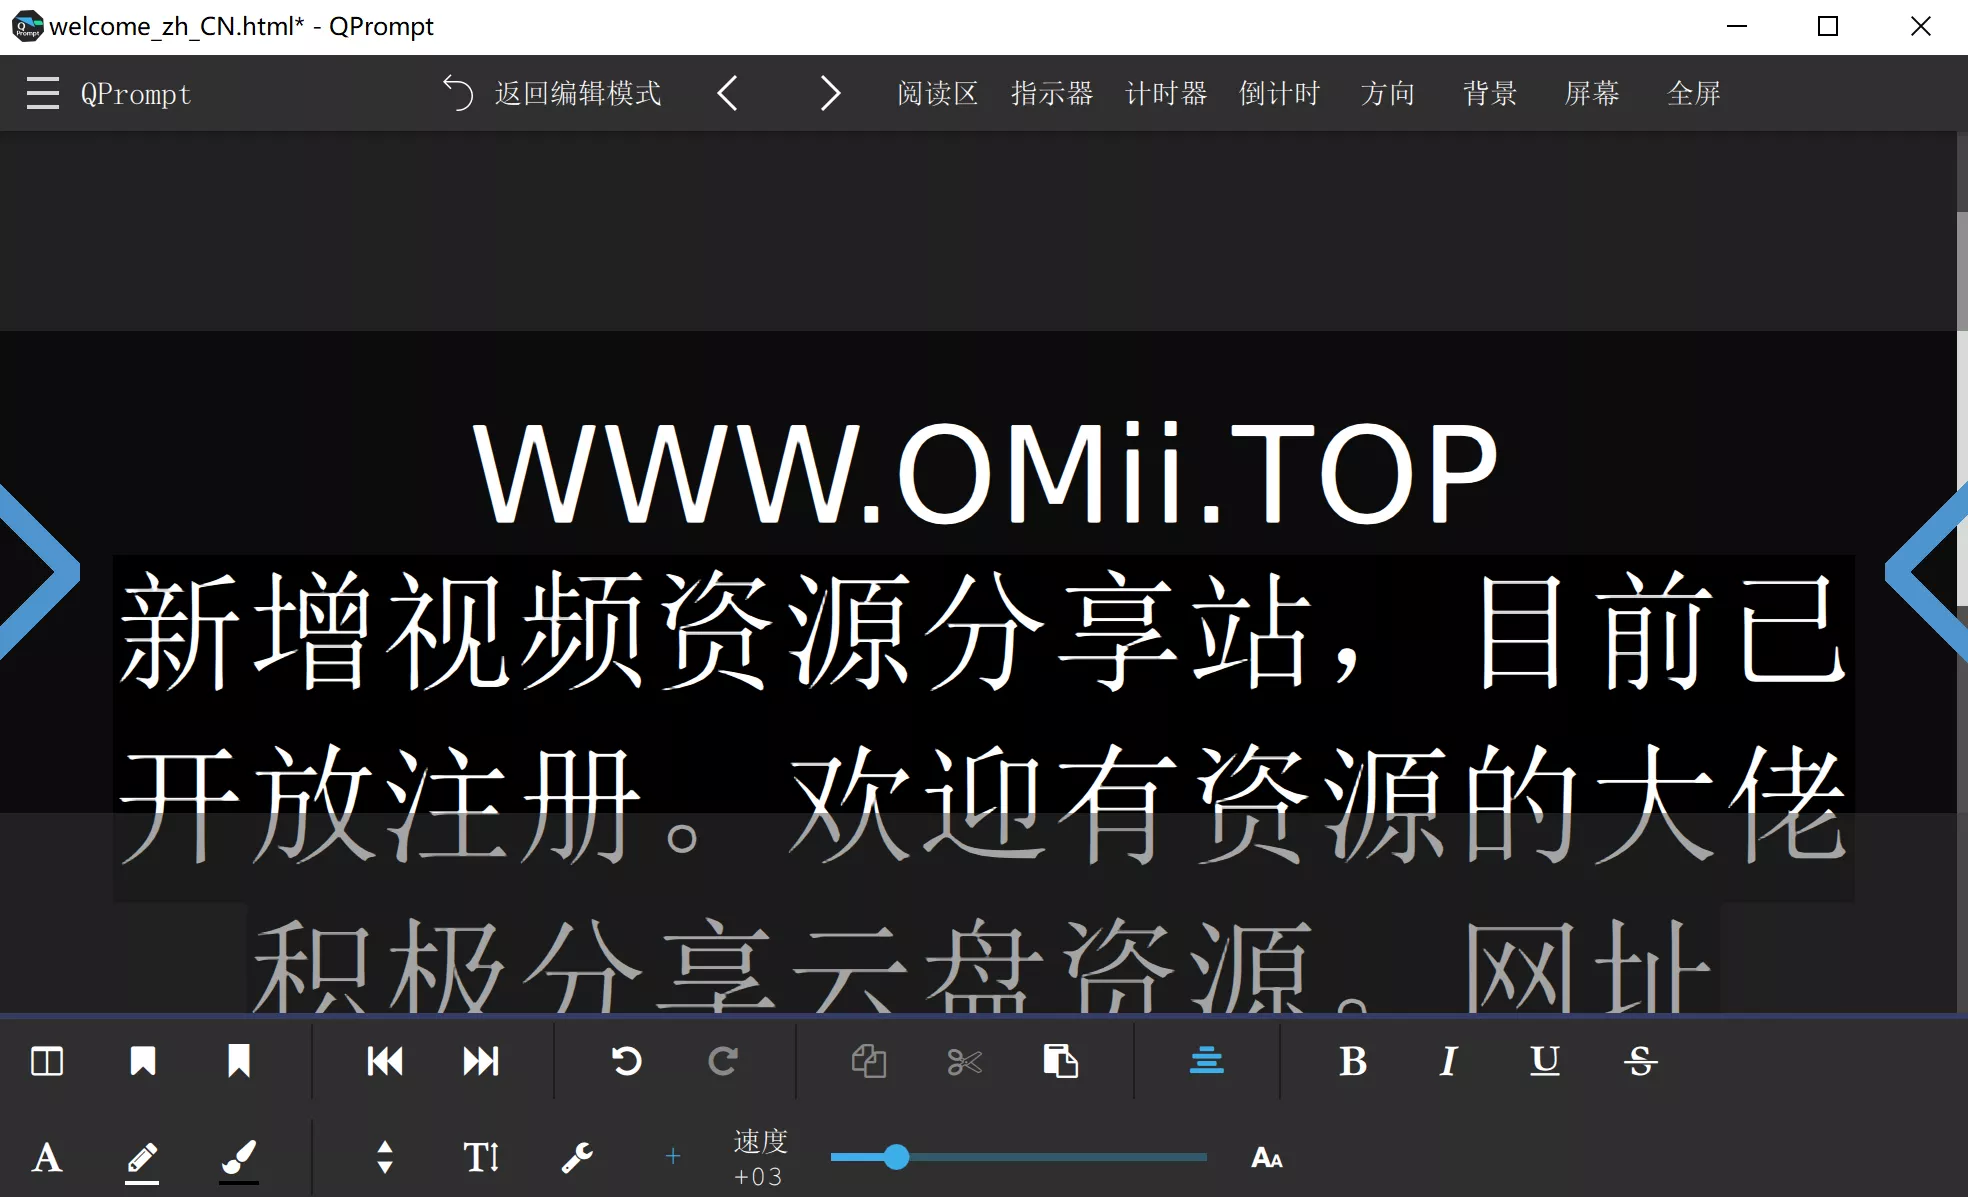Click the QPrompt title label
The image size is (1968, 1197).
pos(136,94)
